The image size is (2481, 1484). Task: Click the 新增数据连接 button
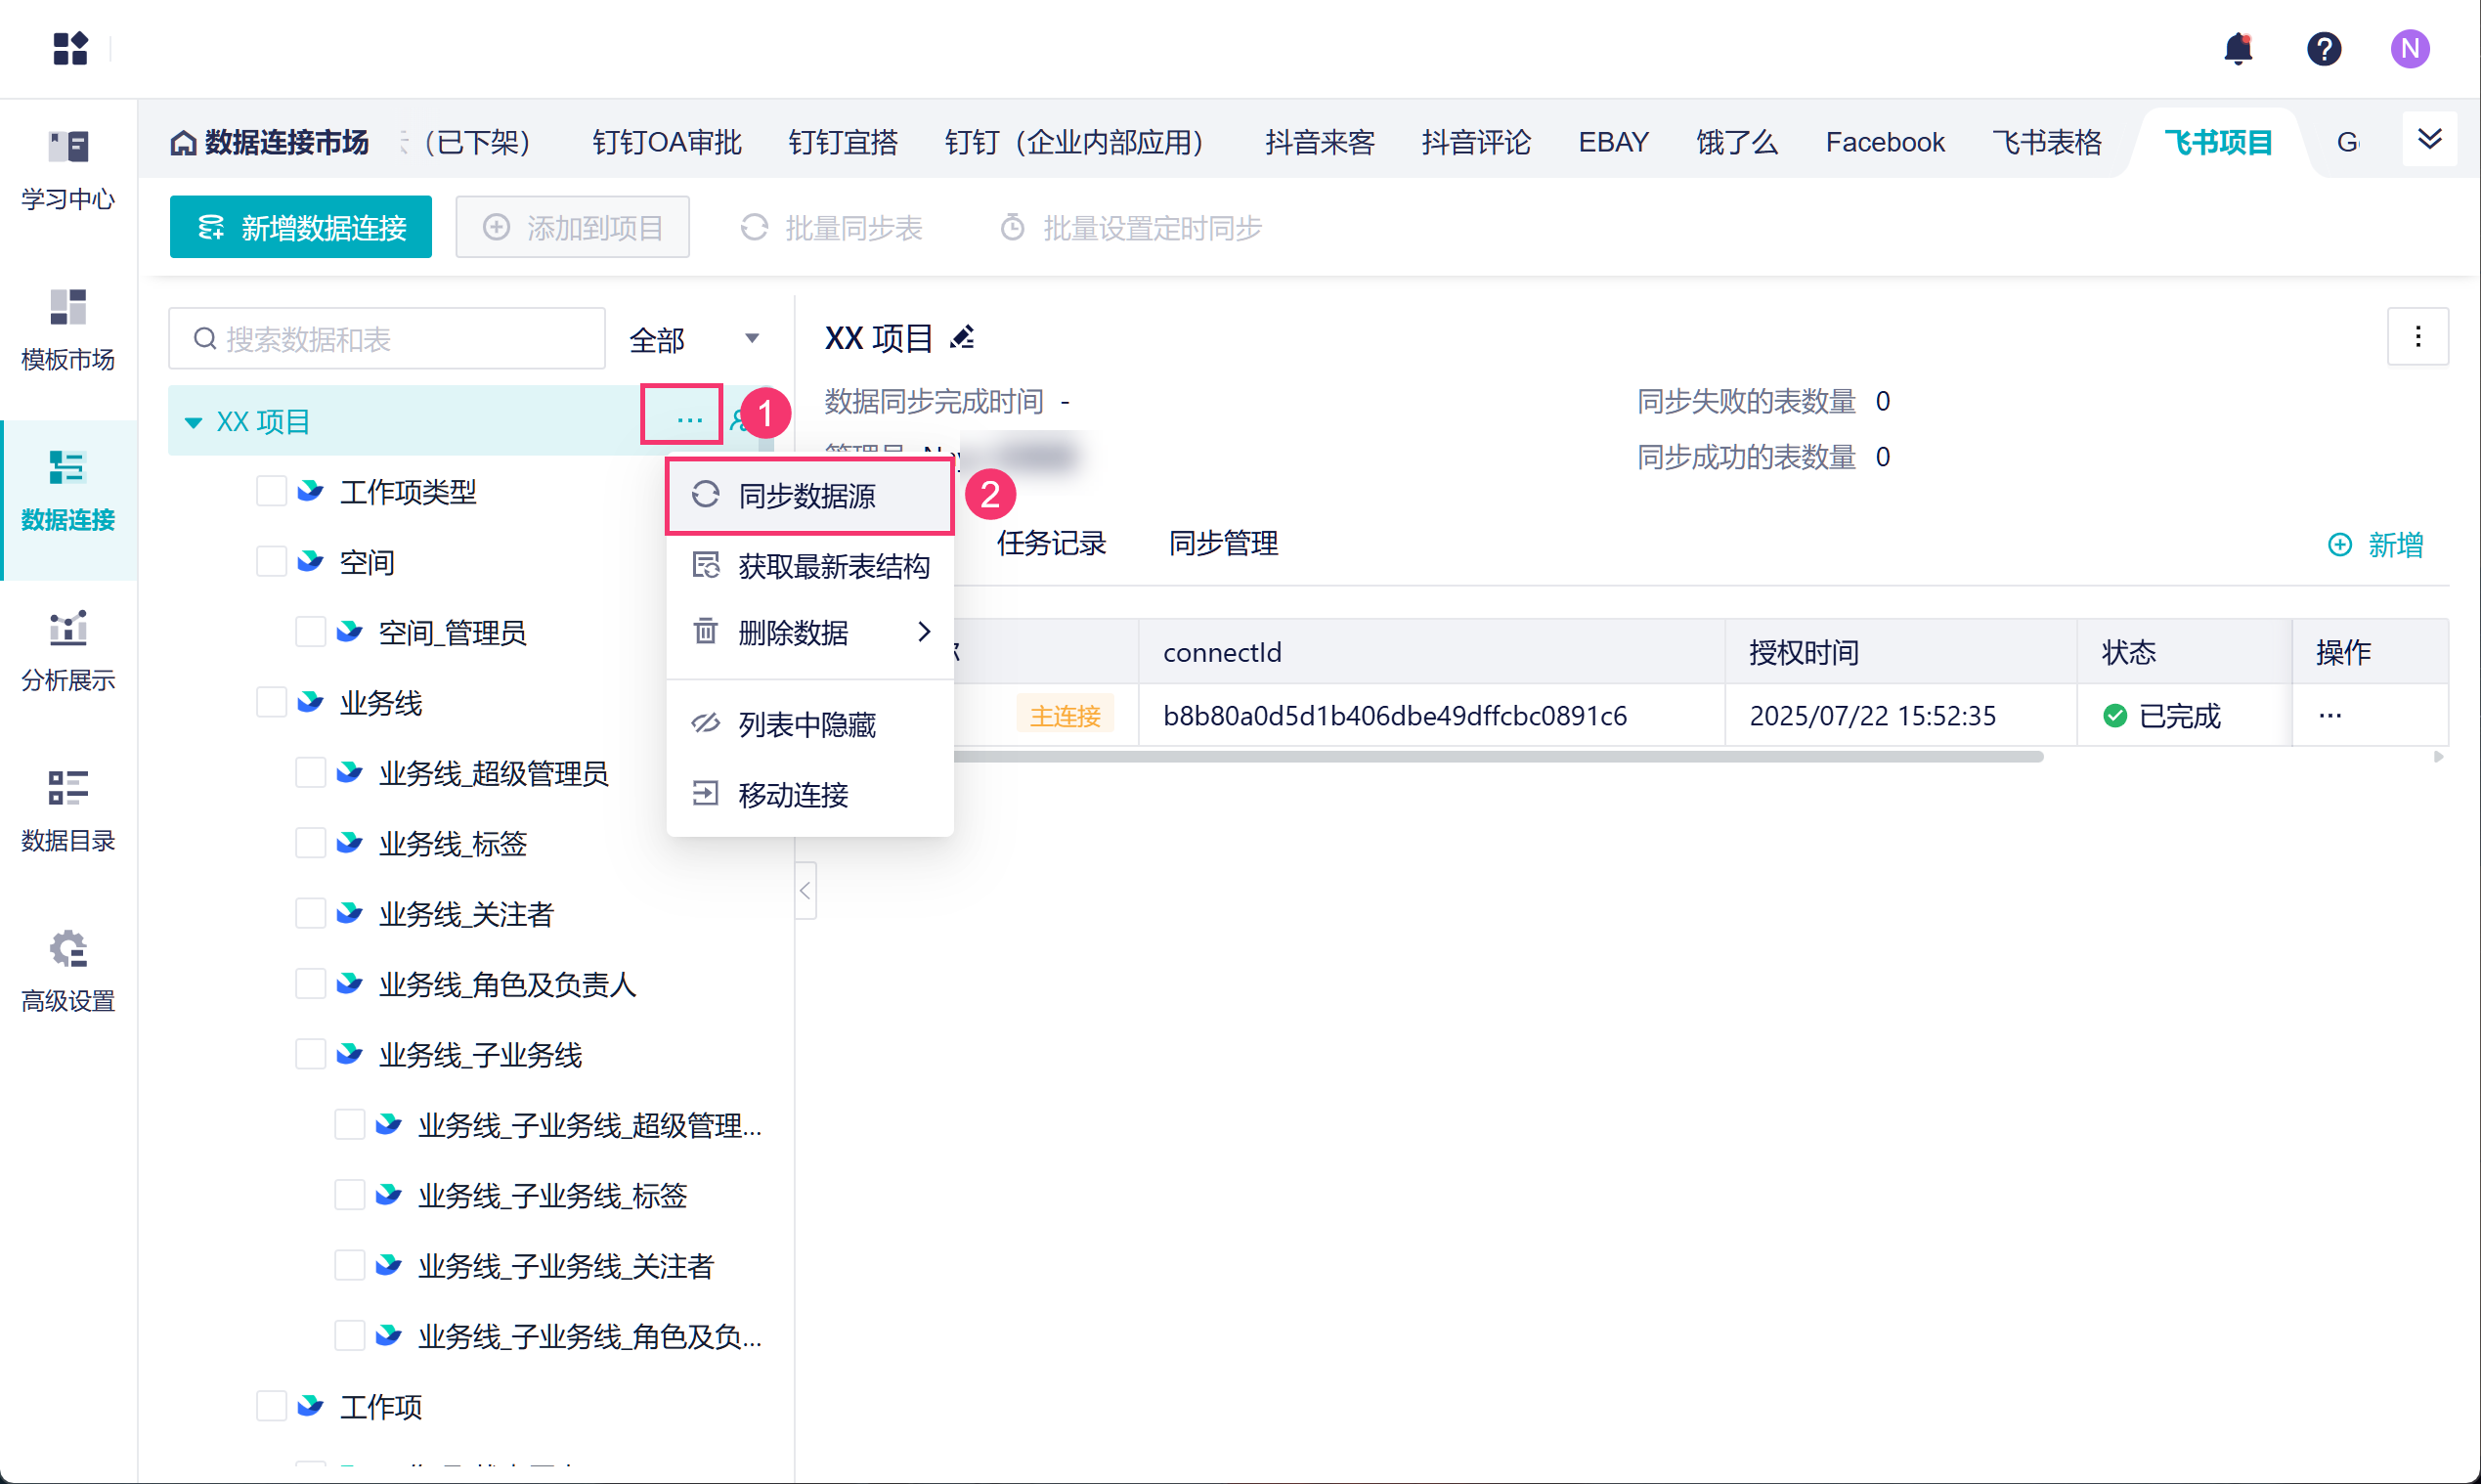300,228
